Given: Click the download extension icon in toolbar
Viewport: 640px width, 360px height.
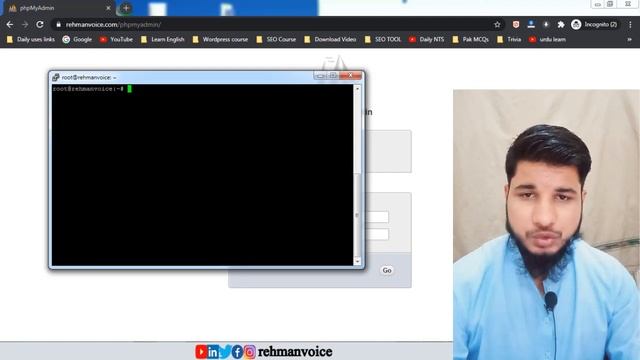Looking at the screenshot, I should tap(546, 24).
